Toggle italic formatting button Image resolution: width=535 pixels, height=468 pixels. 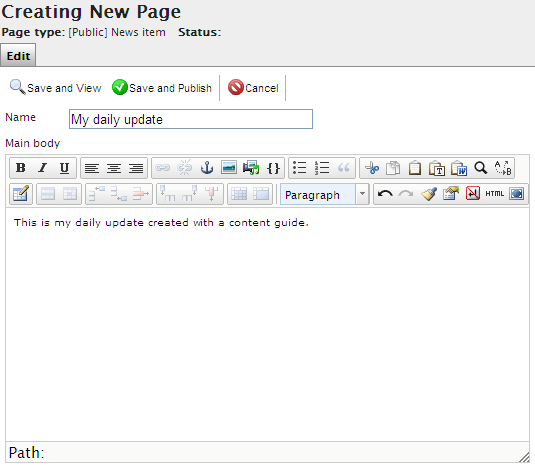click(x=43, y=168)
